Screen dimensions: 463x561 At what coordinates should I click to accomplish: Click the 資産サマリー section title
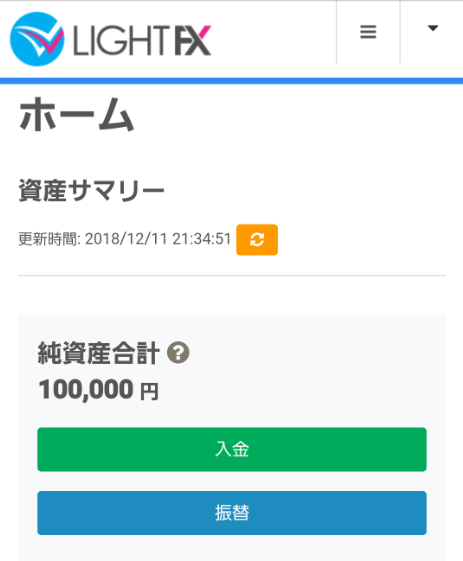tap(92, 190)
